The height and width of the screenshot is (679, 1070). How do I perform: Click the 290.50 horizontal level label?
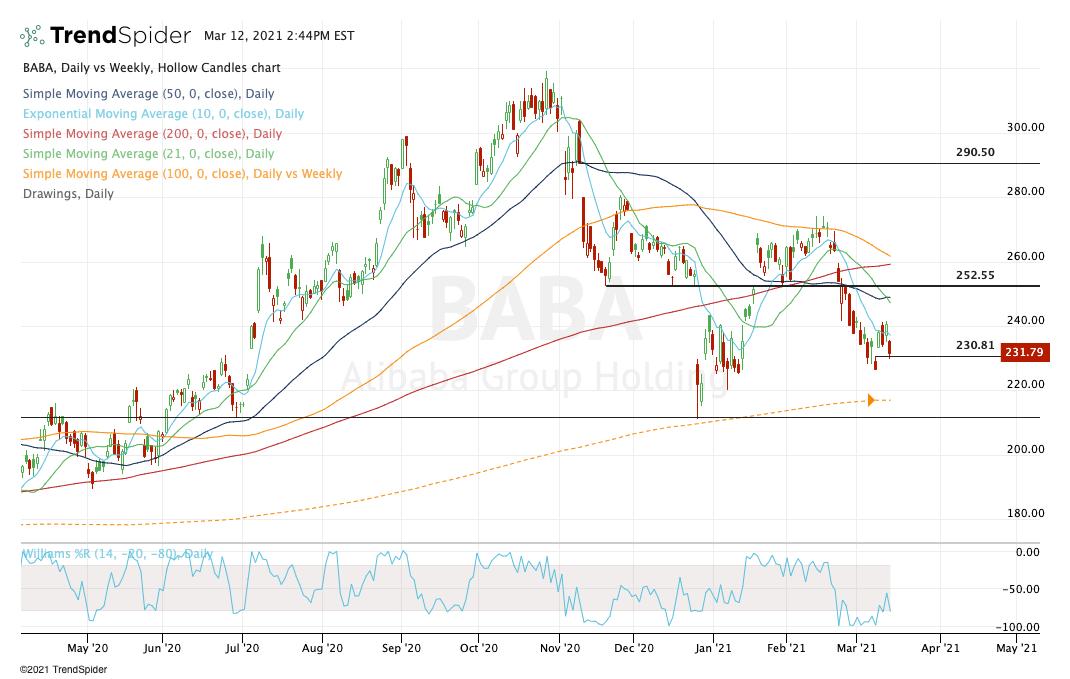974,152
